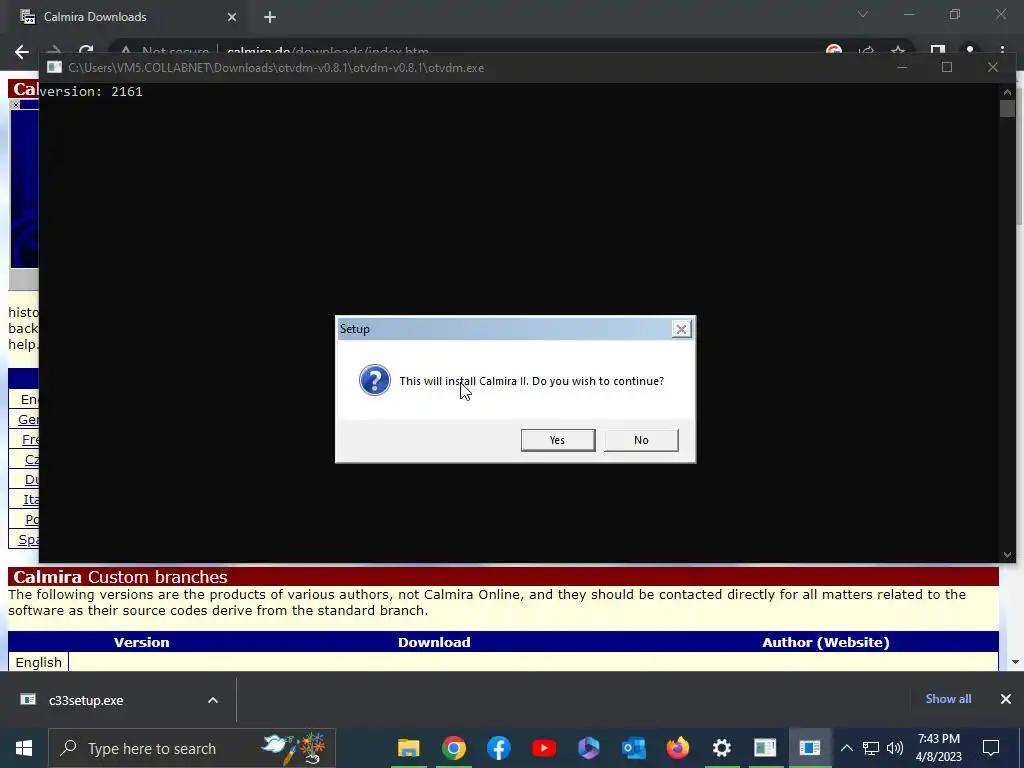This screenshot has height=768, width=1024.
Task: Decline installation with the No button
Action: click(641, 440)
